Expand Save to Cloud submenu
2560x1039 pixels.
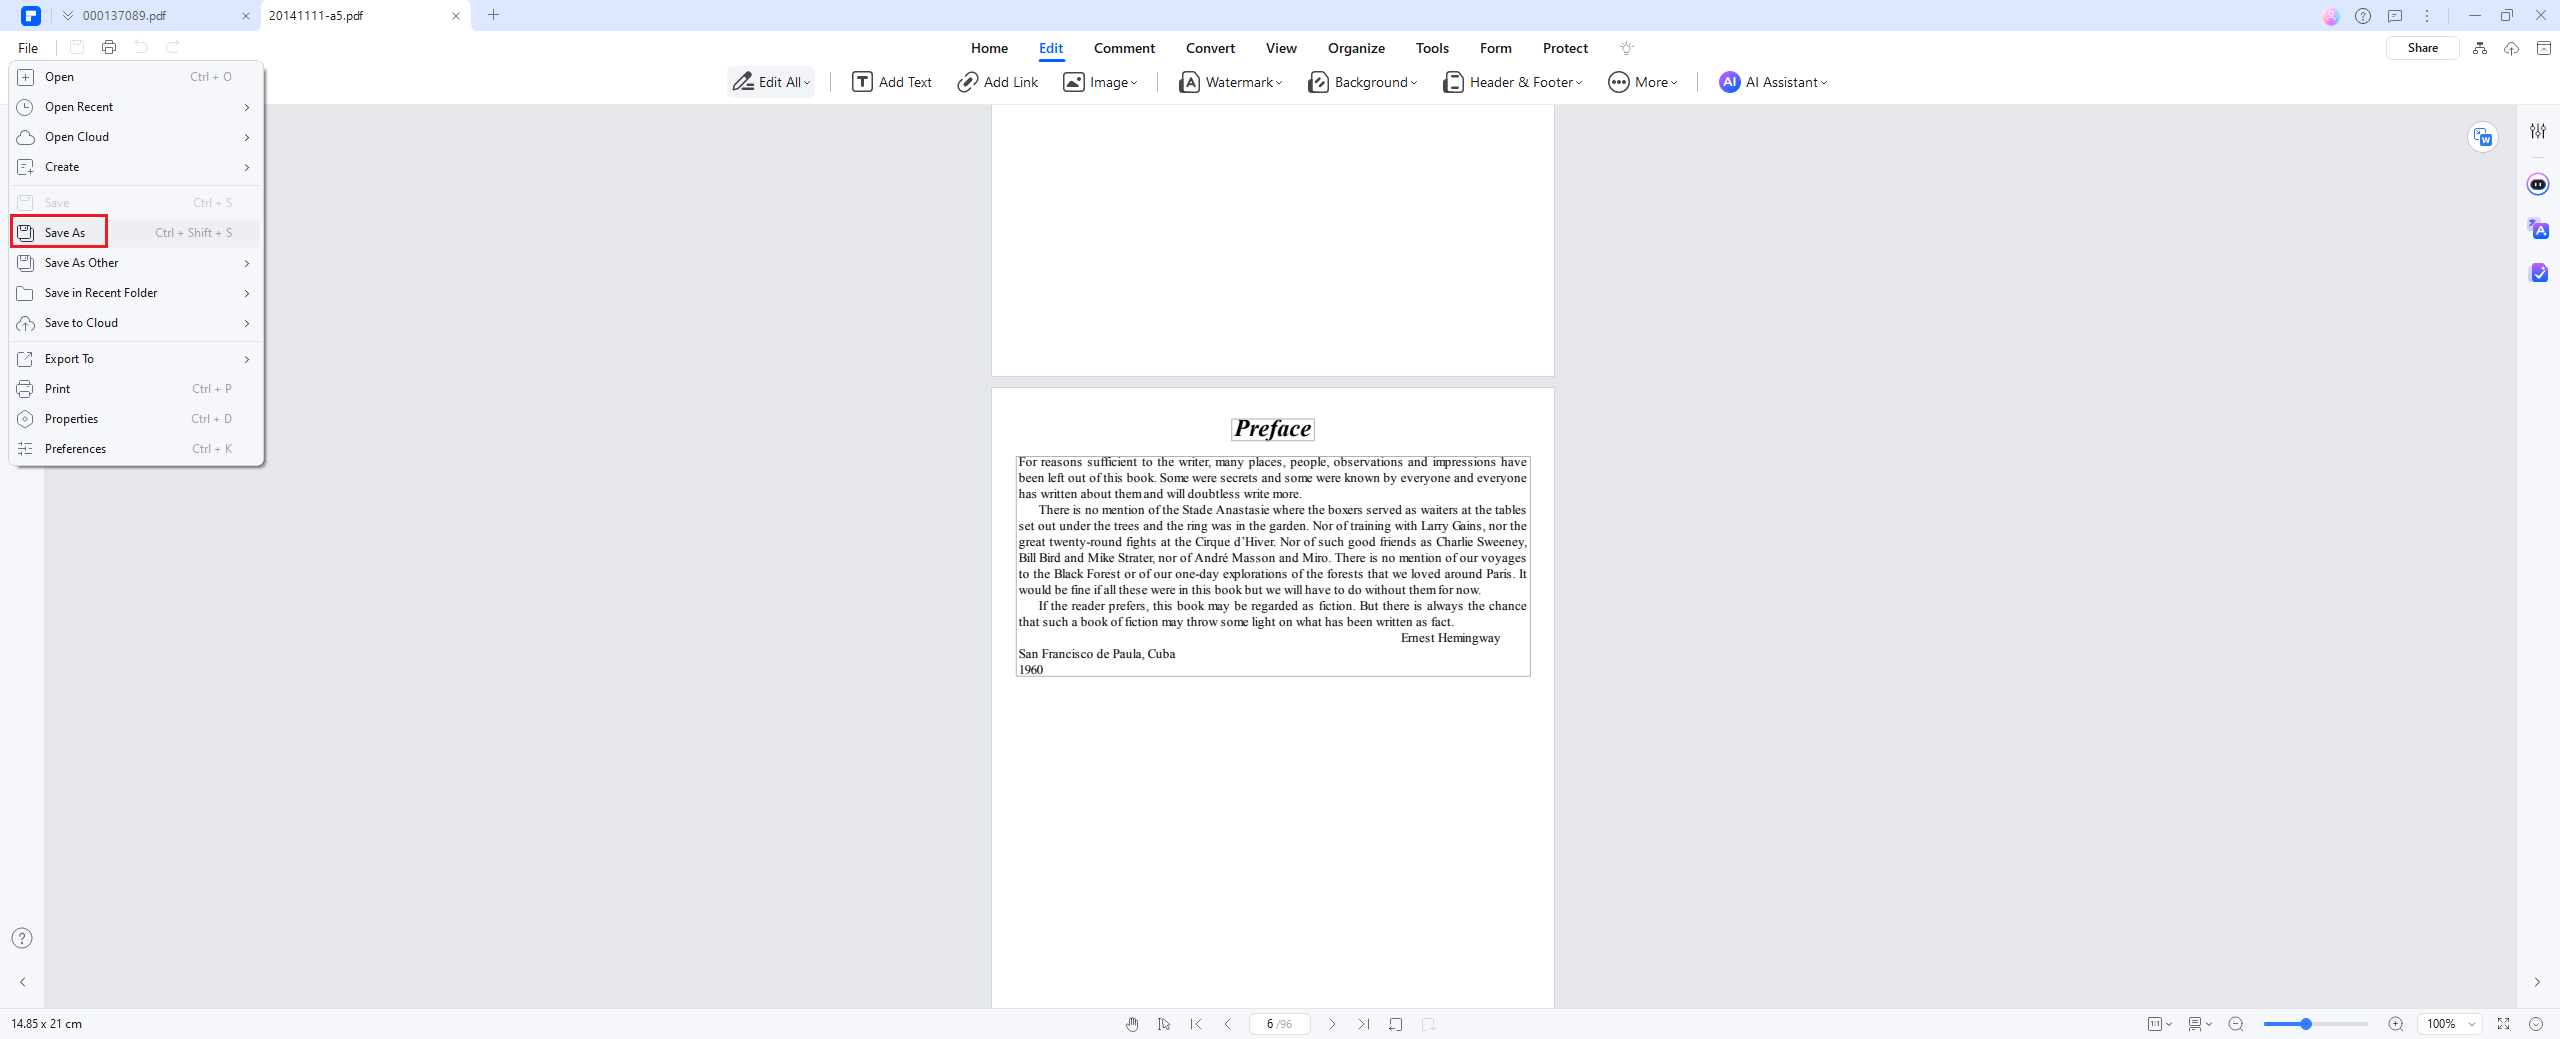coord(135,323)
